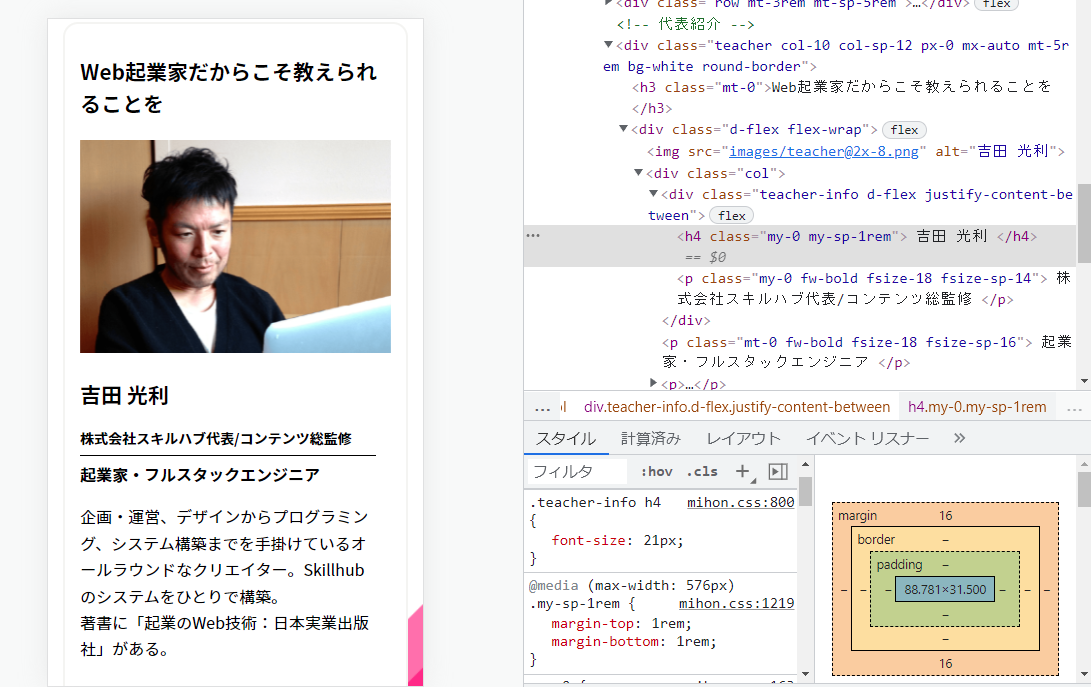This screenshot has height=687, width=1091.
Task: Open the mihon.css:800 source link
Action: [740, 503]
